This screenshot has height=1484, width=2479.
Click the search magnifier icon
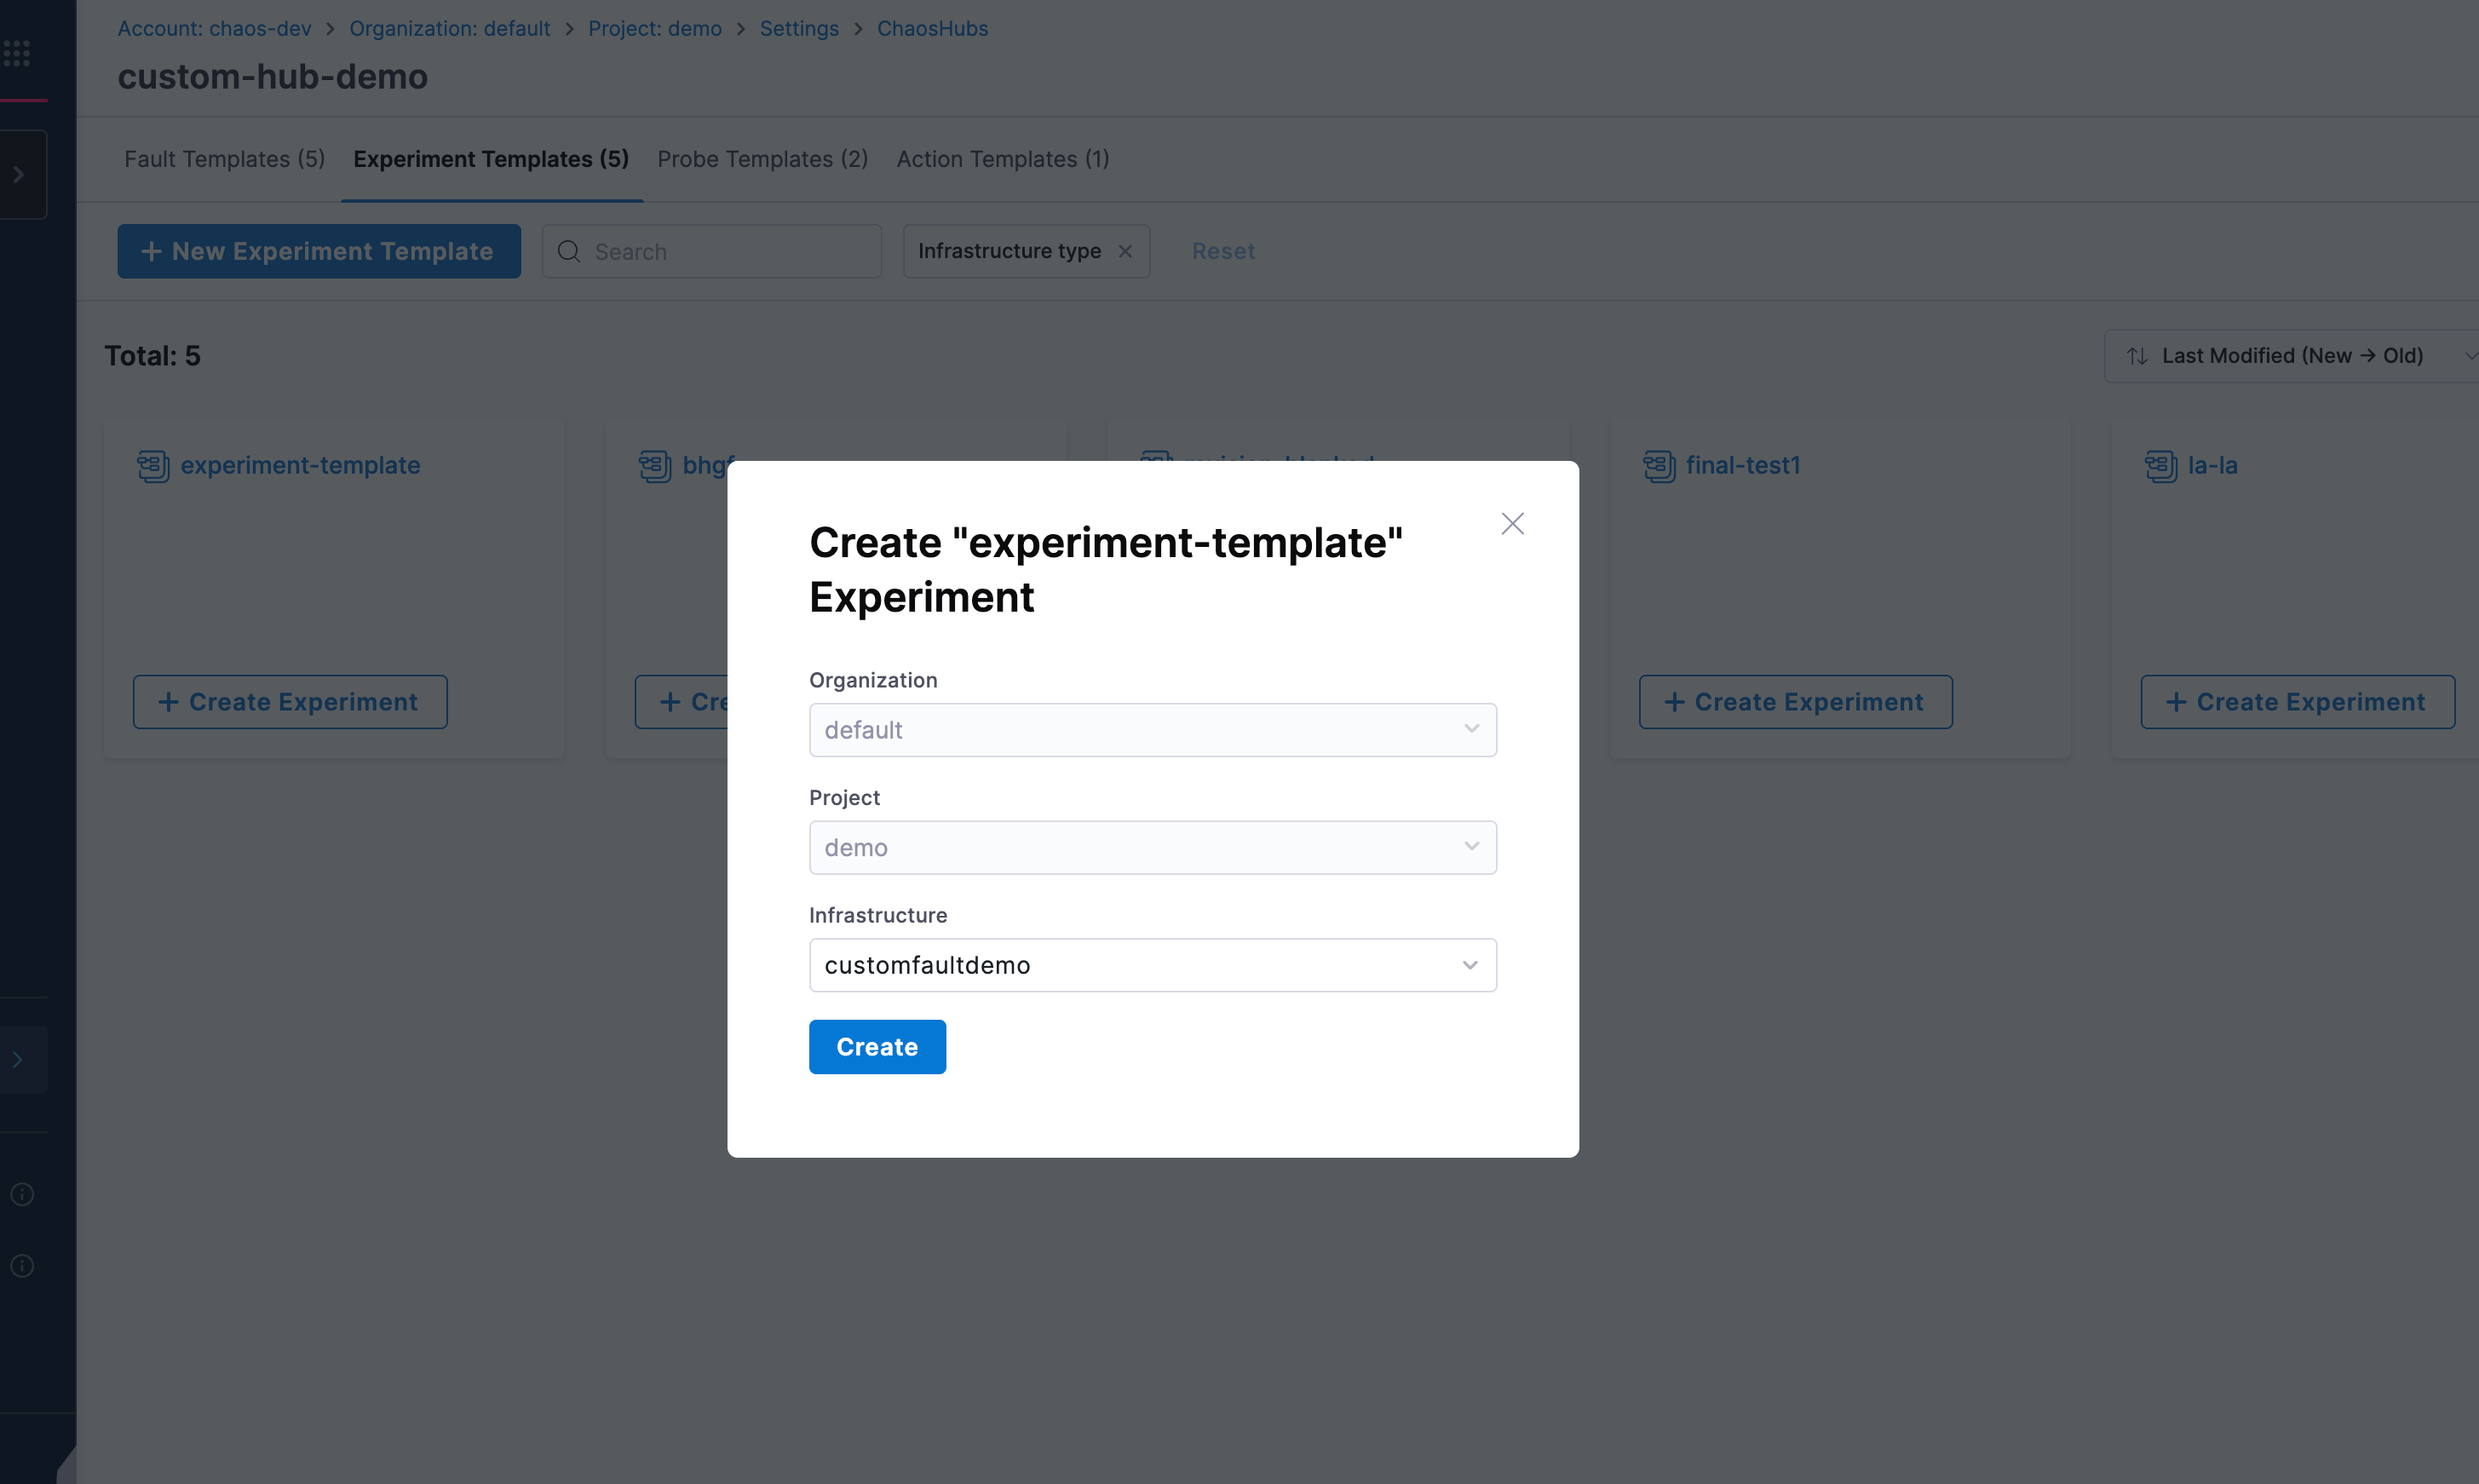click(x=568, y=251)
